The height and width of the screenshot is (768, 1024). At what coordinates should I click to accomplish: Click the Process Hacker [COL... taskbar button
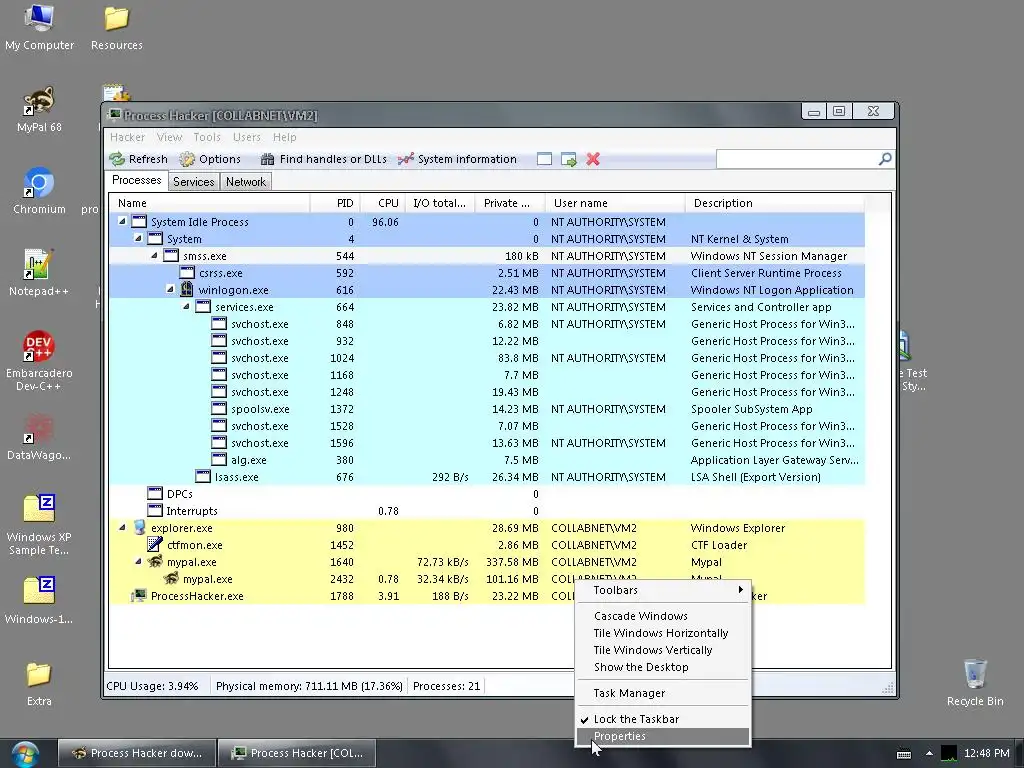point(297,753)
